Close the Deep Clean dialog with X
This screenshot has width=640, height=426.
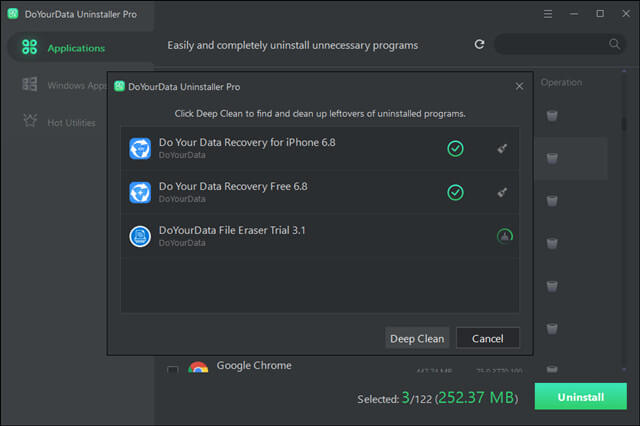tap(519, 87)
